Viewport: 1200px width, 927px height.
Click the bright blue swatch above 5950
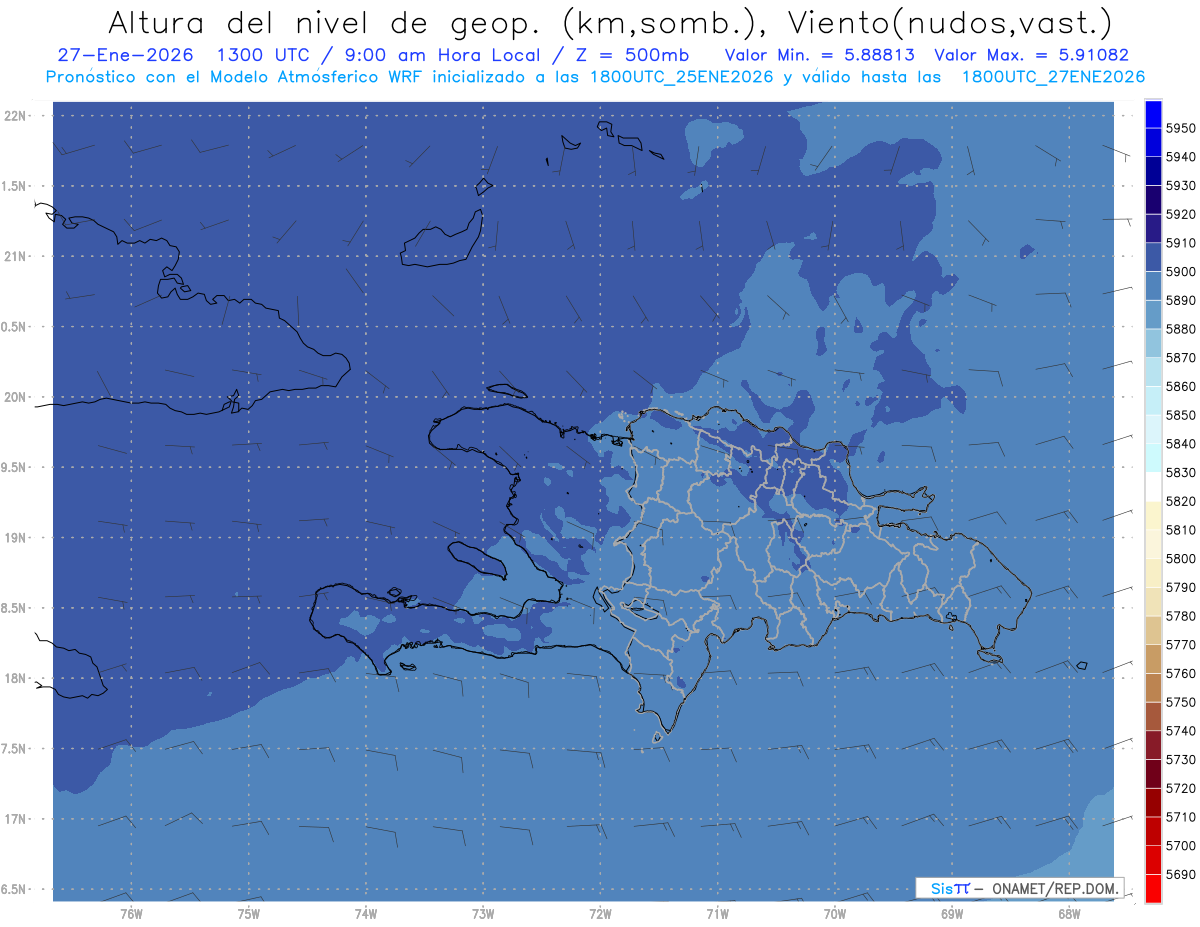point(1153,114)
